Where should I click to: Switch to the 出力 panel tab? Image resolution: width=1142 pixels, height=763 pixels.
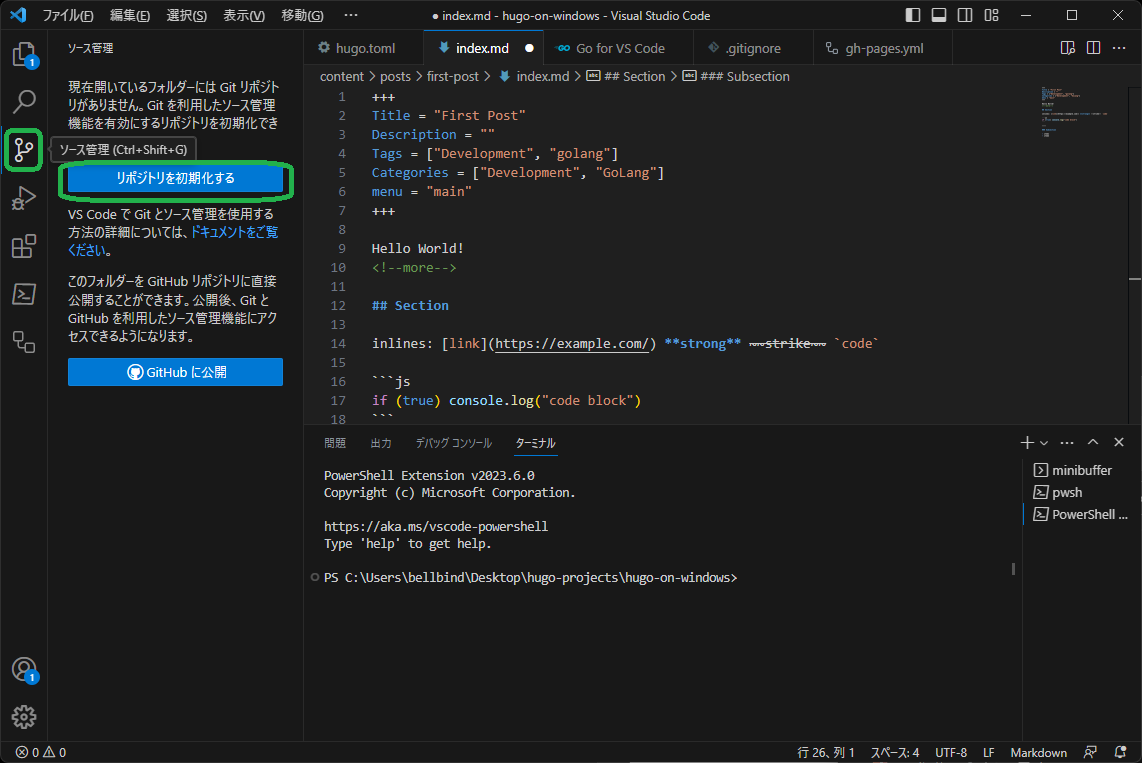[x=381, y=443]
